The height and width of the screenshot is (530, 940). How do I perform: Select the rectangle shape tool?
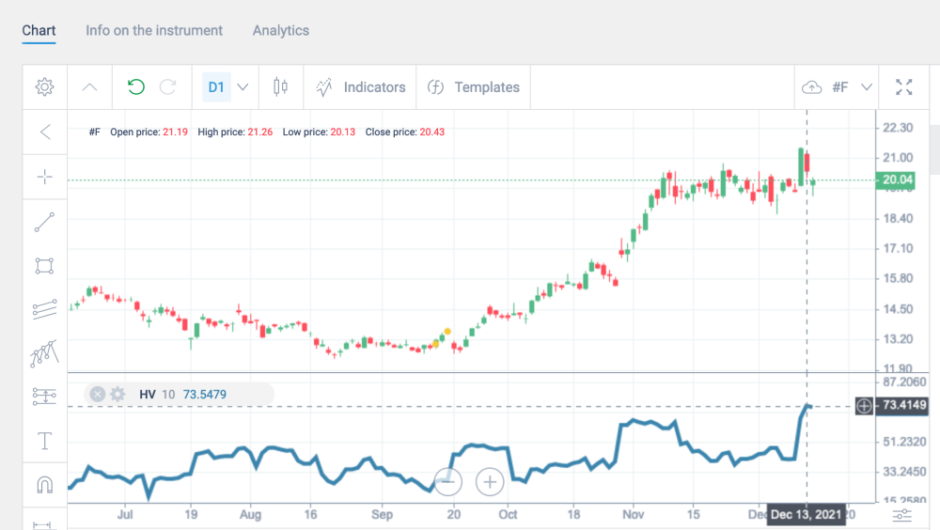[44, 266]
